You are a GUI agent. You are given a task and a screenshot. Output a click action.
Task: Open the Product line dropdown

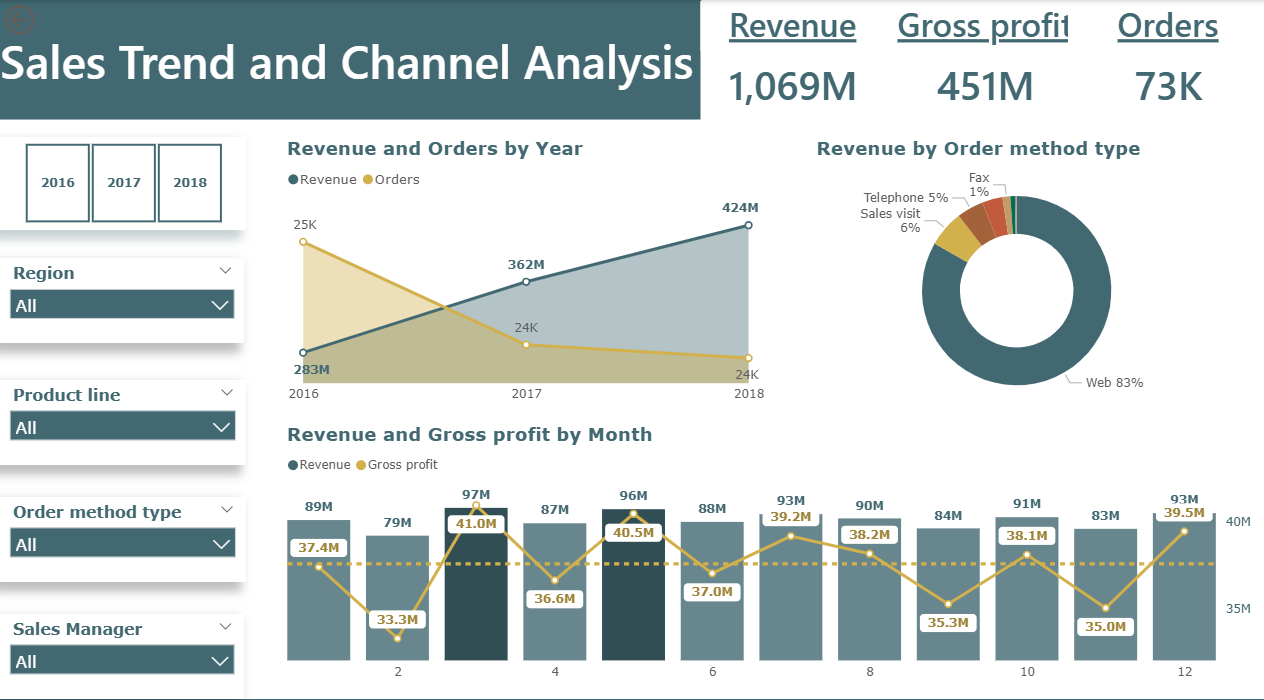coord(122,427)
